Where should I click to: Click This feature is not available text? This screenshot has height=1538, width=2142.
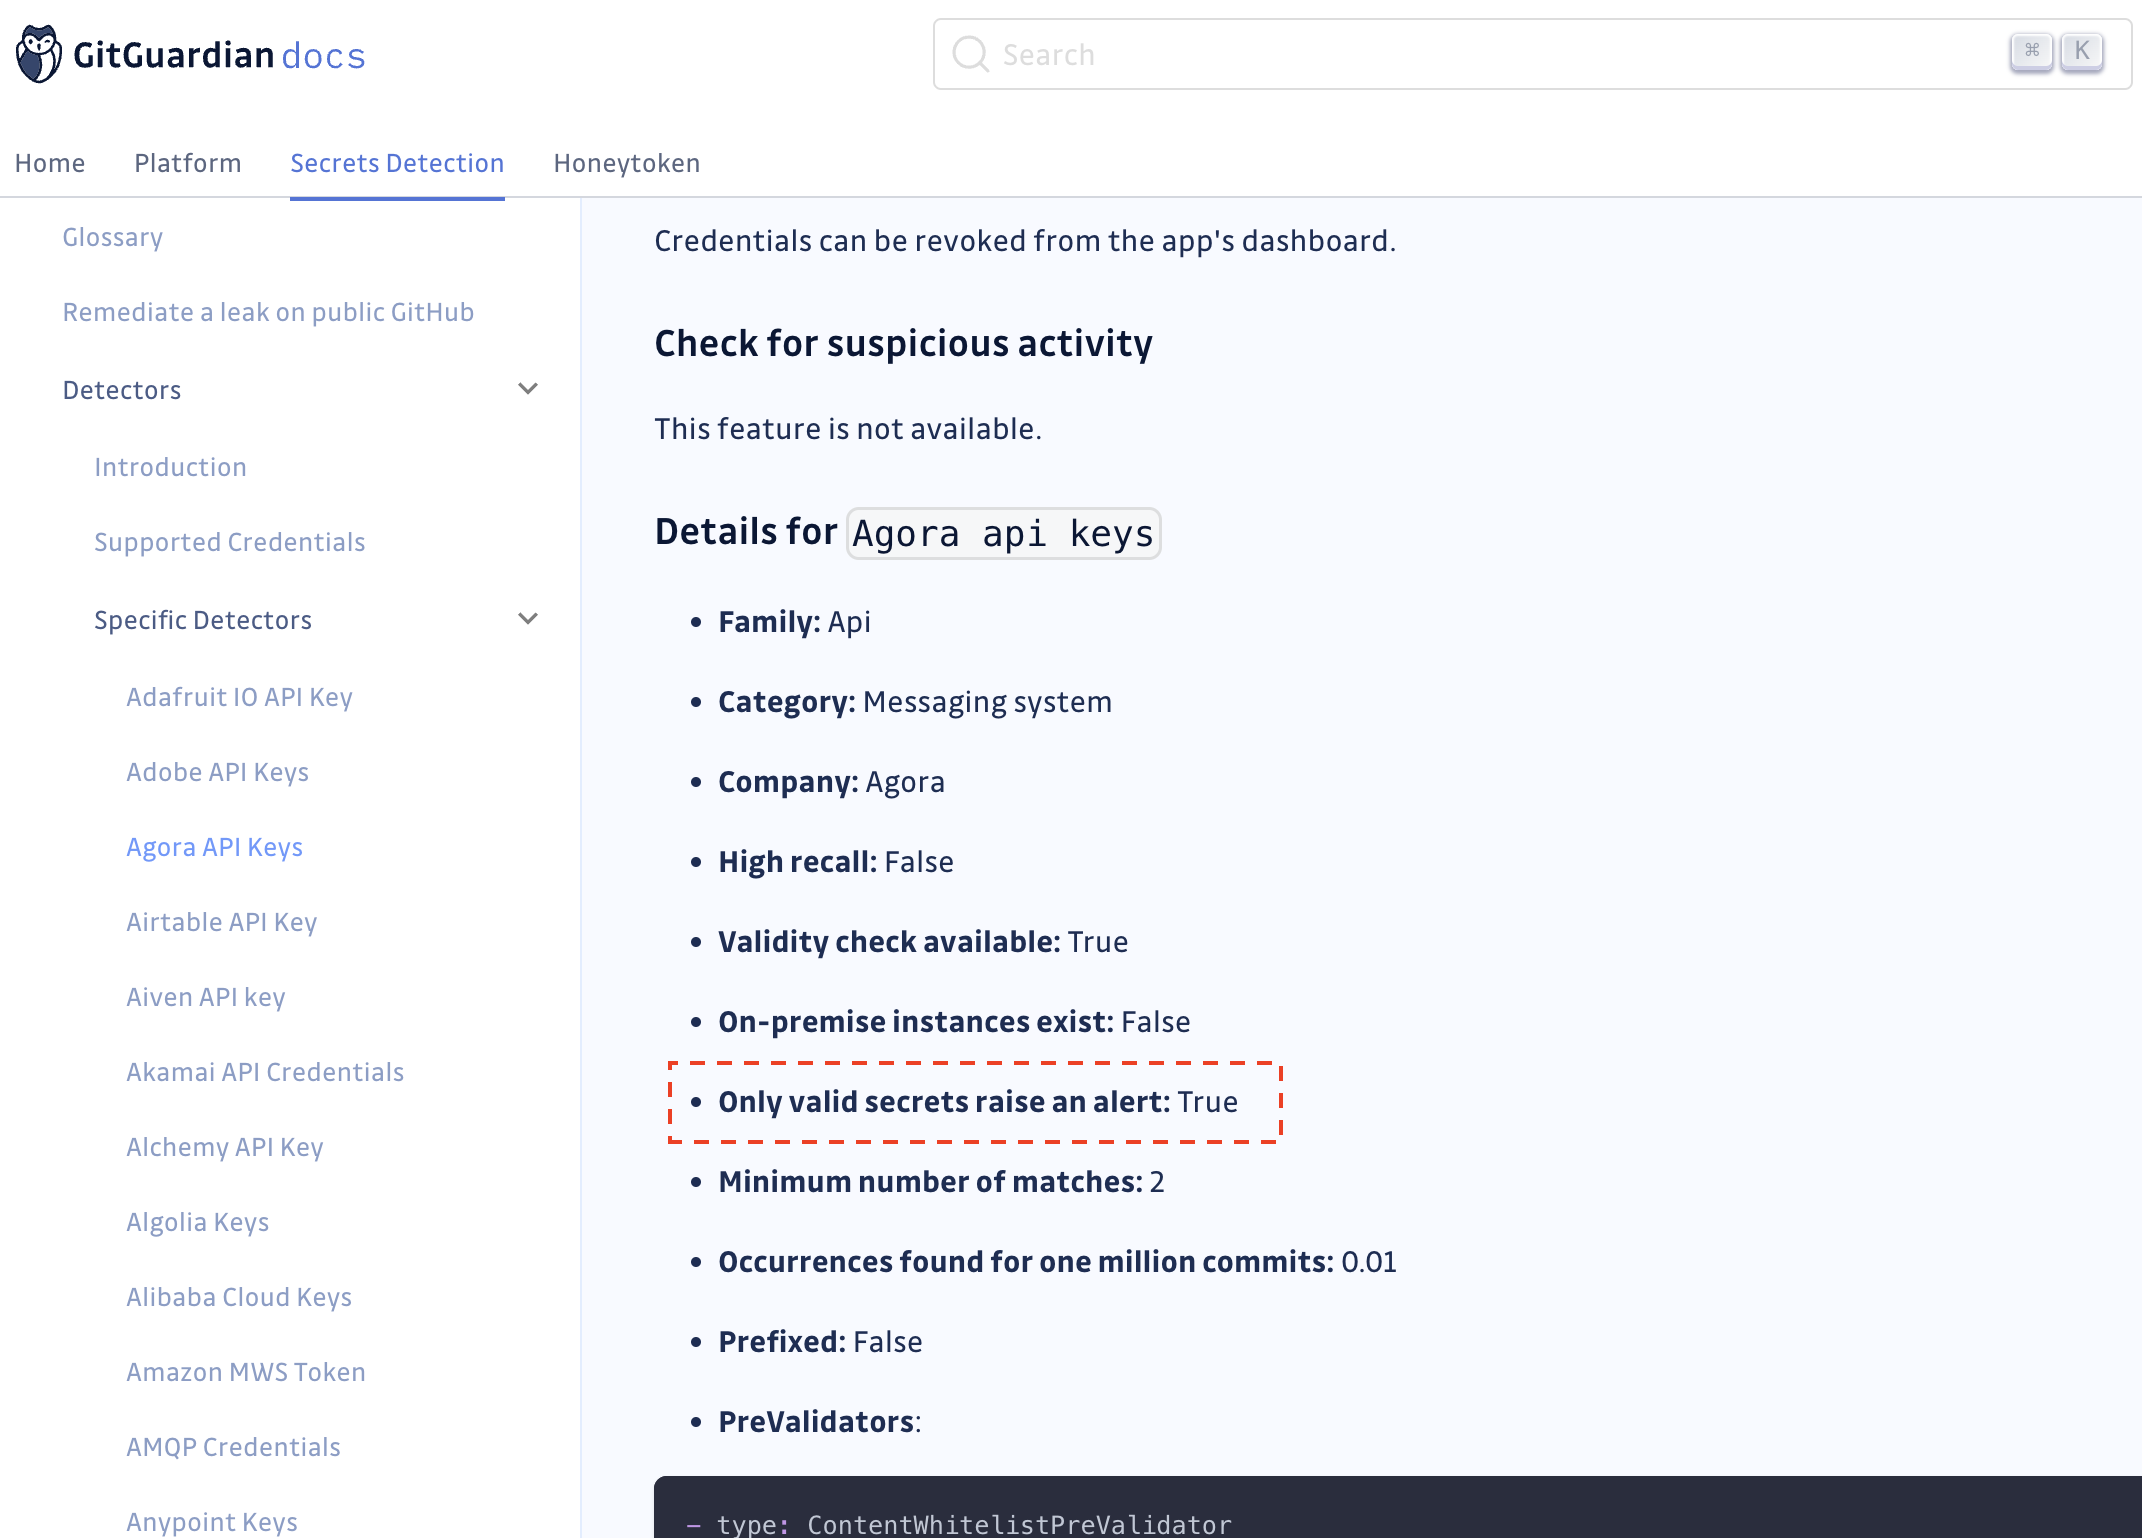point(848,429)
